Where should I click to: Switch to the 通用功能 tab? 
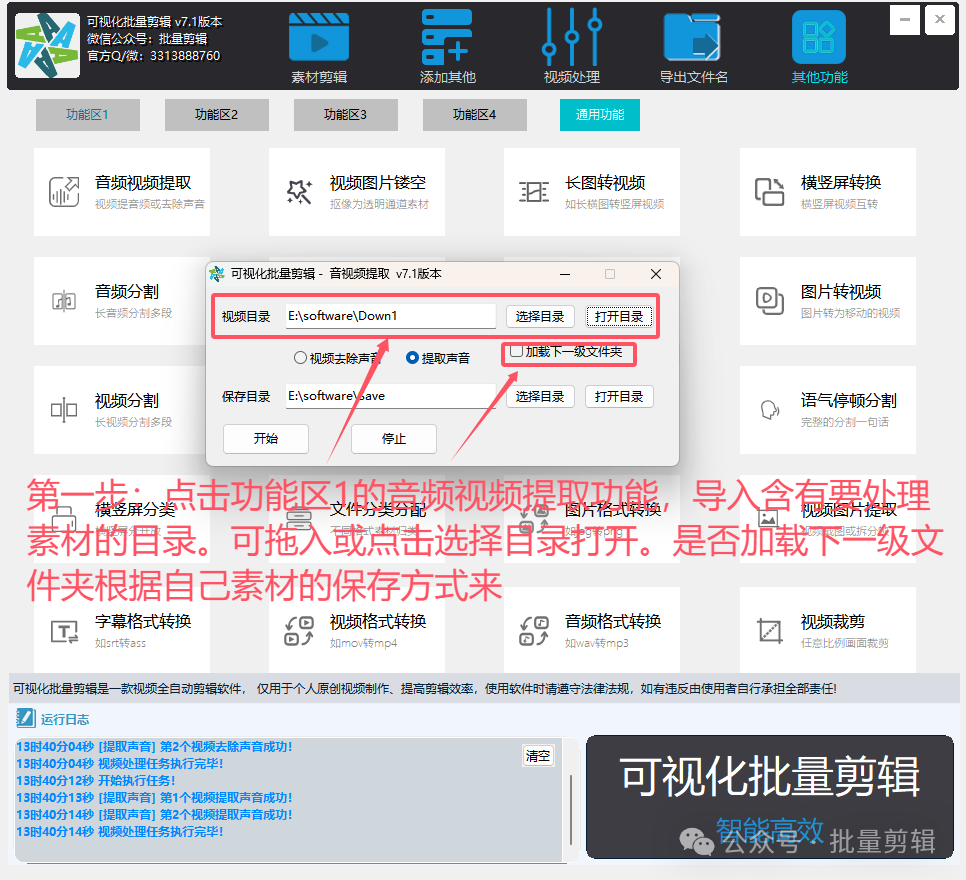pyautogui.click(x=599, y=115)
